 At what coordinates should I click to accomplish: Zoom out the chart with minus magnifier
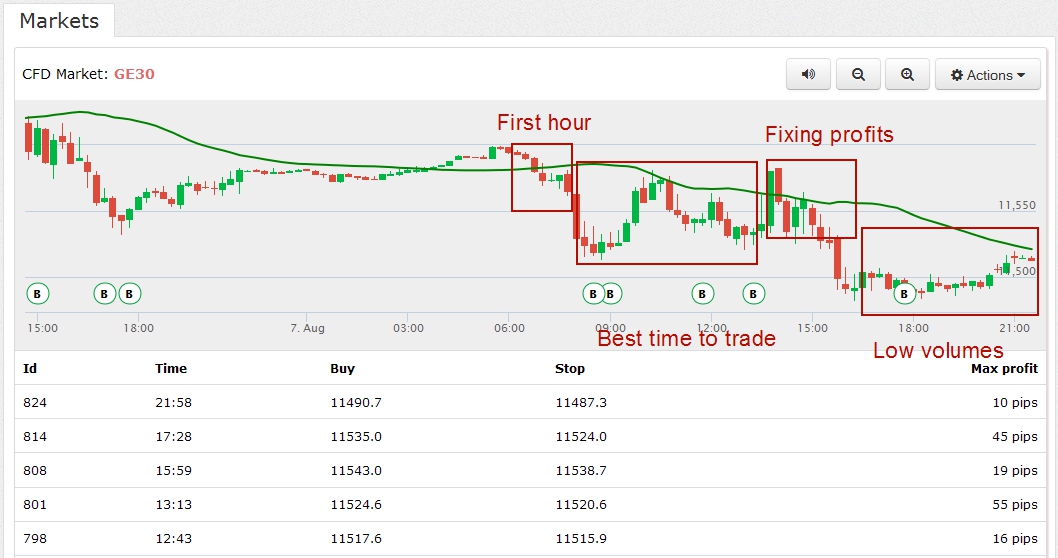tap(858, 75)
